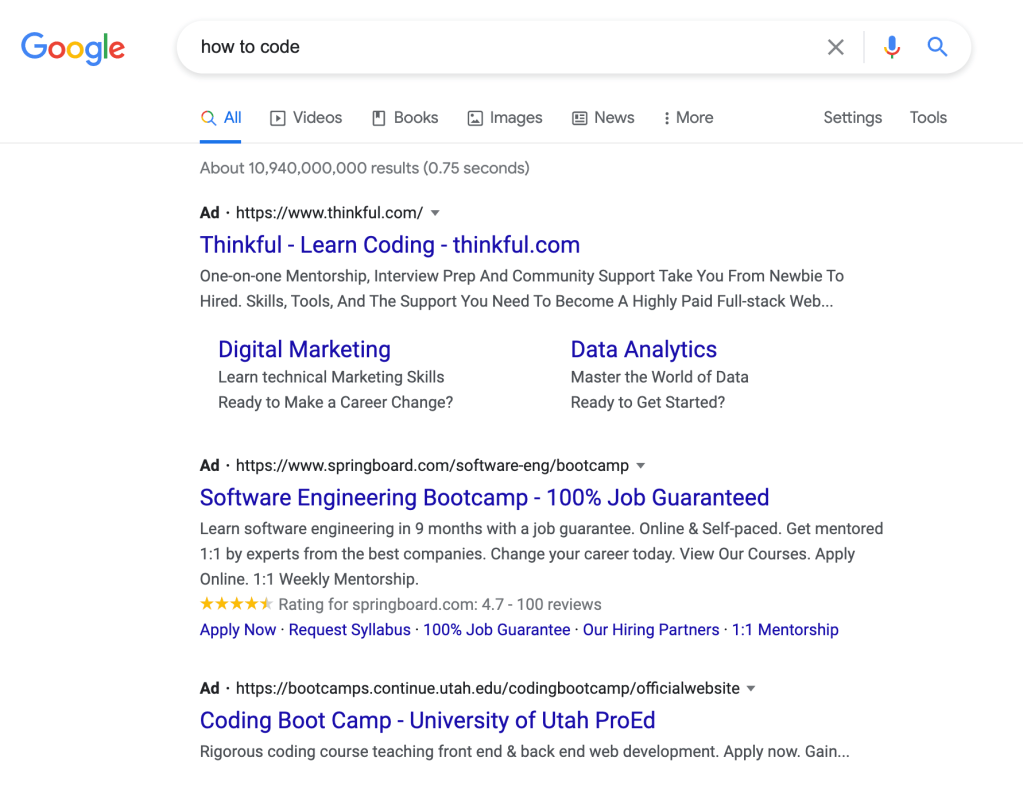Image resolution: width=1023 pixels, height=796 pixels.
Task: Show Images search results
Action: [505, 118]
